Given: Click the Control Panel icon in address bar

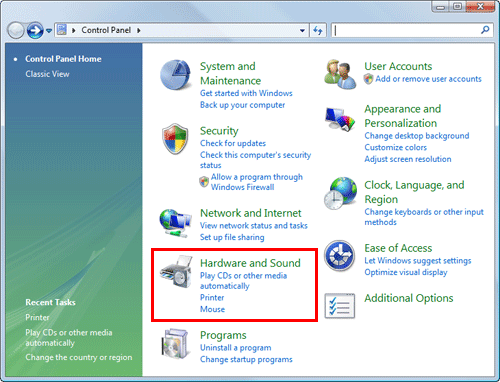Looking at the screenshot, I should click(62, 30).
